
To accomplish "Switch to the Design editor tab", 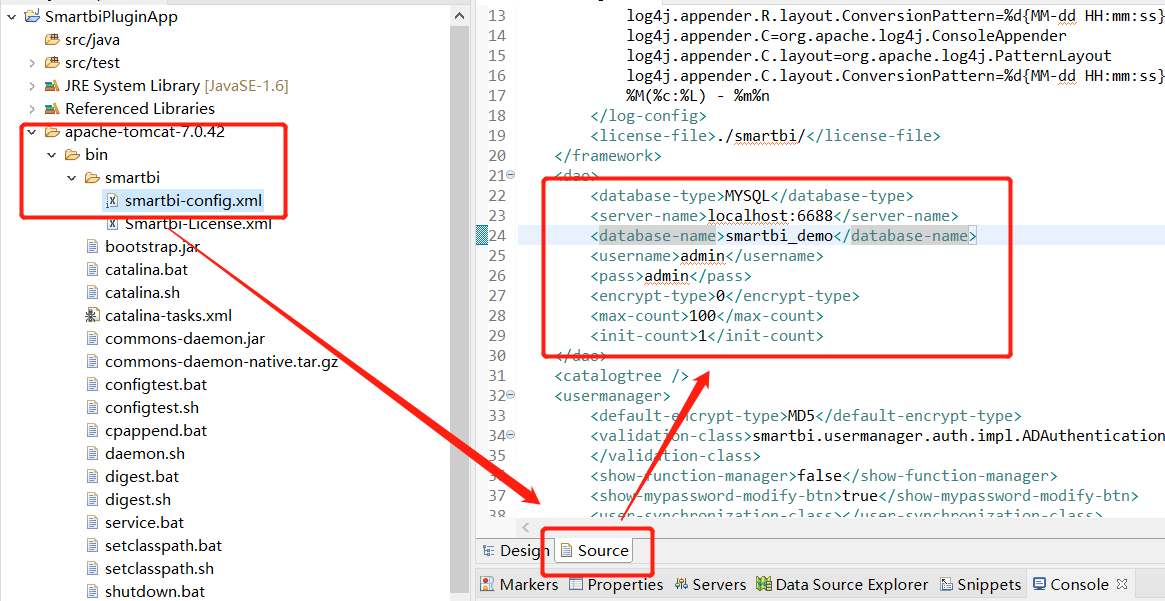I will [x=516, y=550].
